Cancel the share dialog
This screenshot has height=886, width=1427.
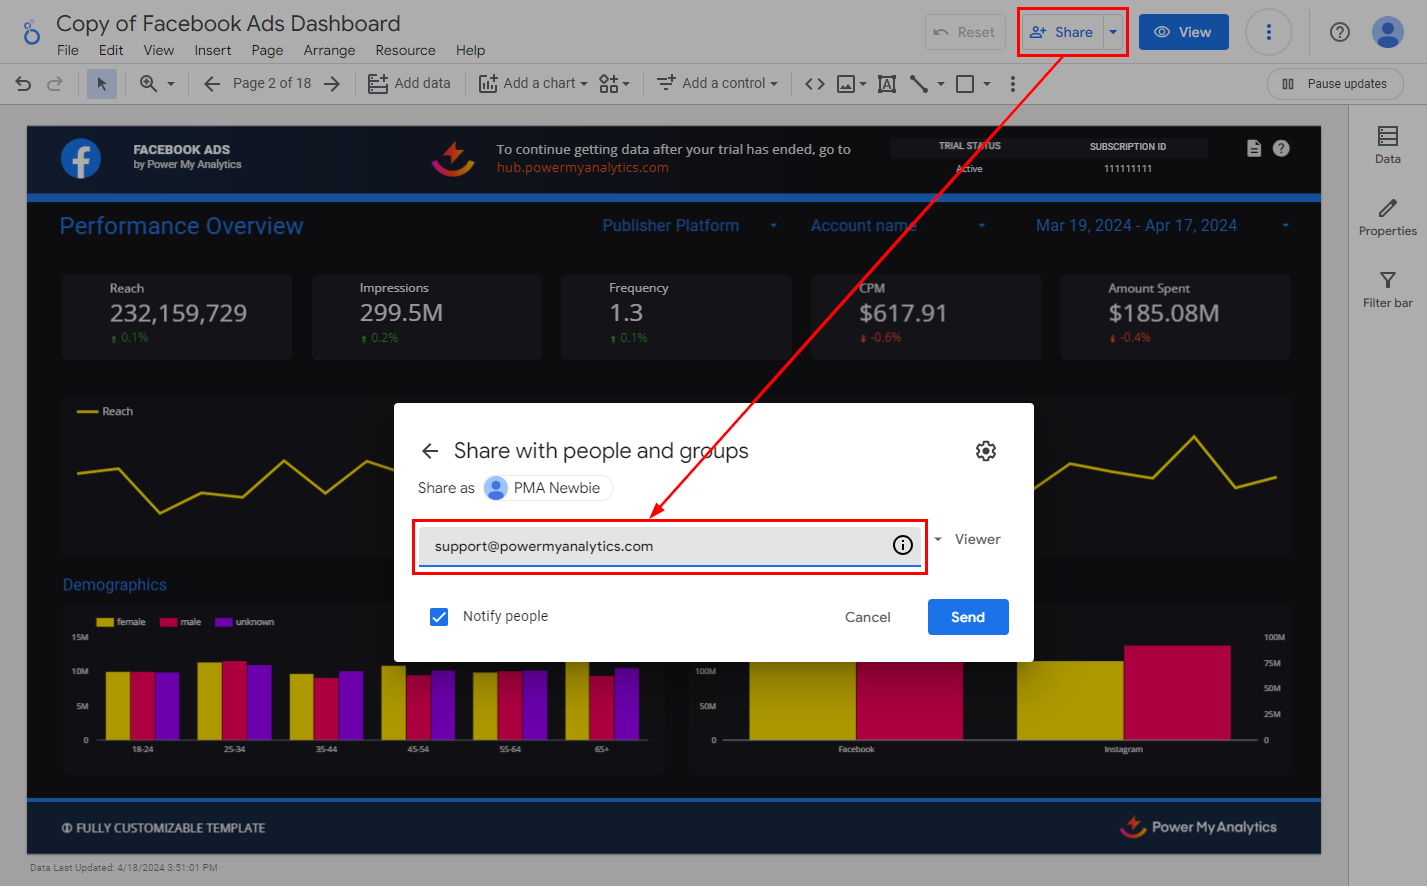pyautogui.click(x=867, y=617)
